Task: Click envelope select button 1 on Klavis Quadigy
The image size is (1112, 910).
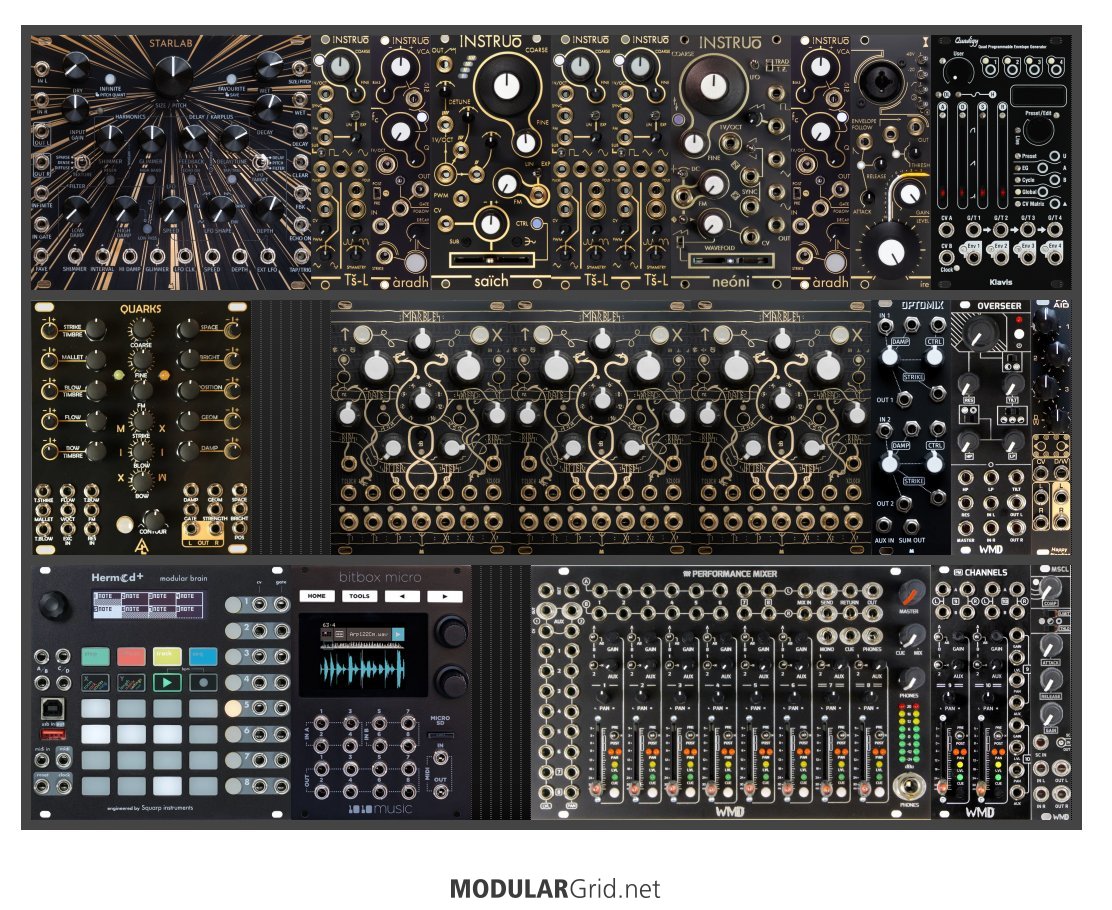Action: (x=991, y=69)
